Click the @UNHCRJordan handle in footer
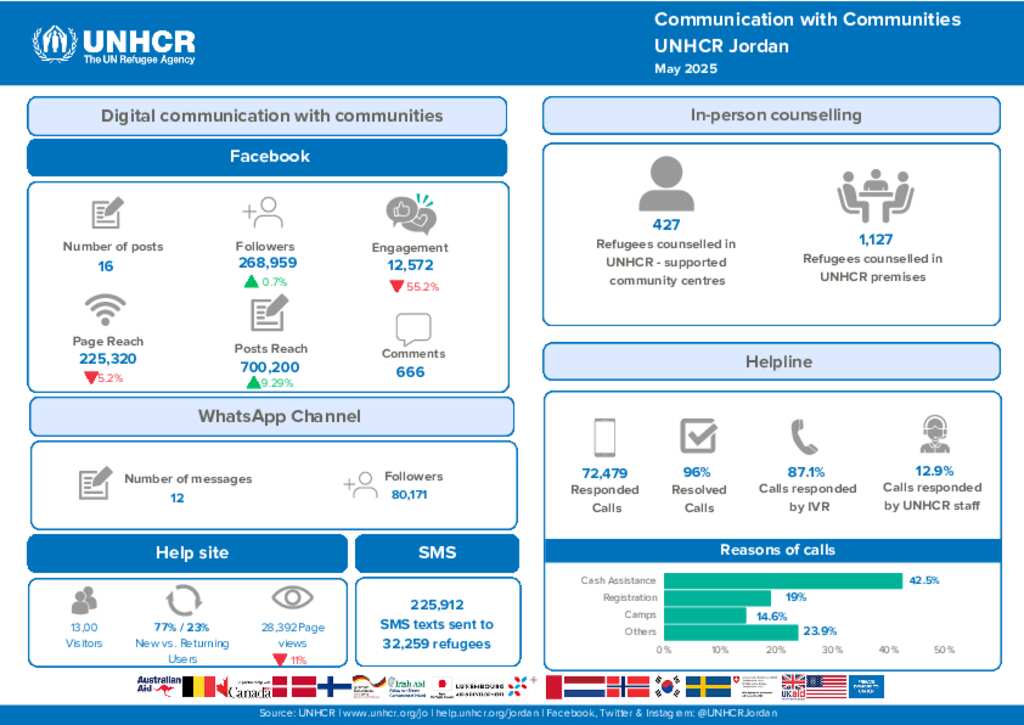The width and height of the screenshot is (1024, 725). click(737, 713)
